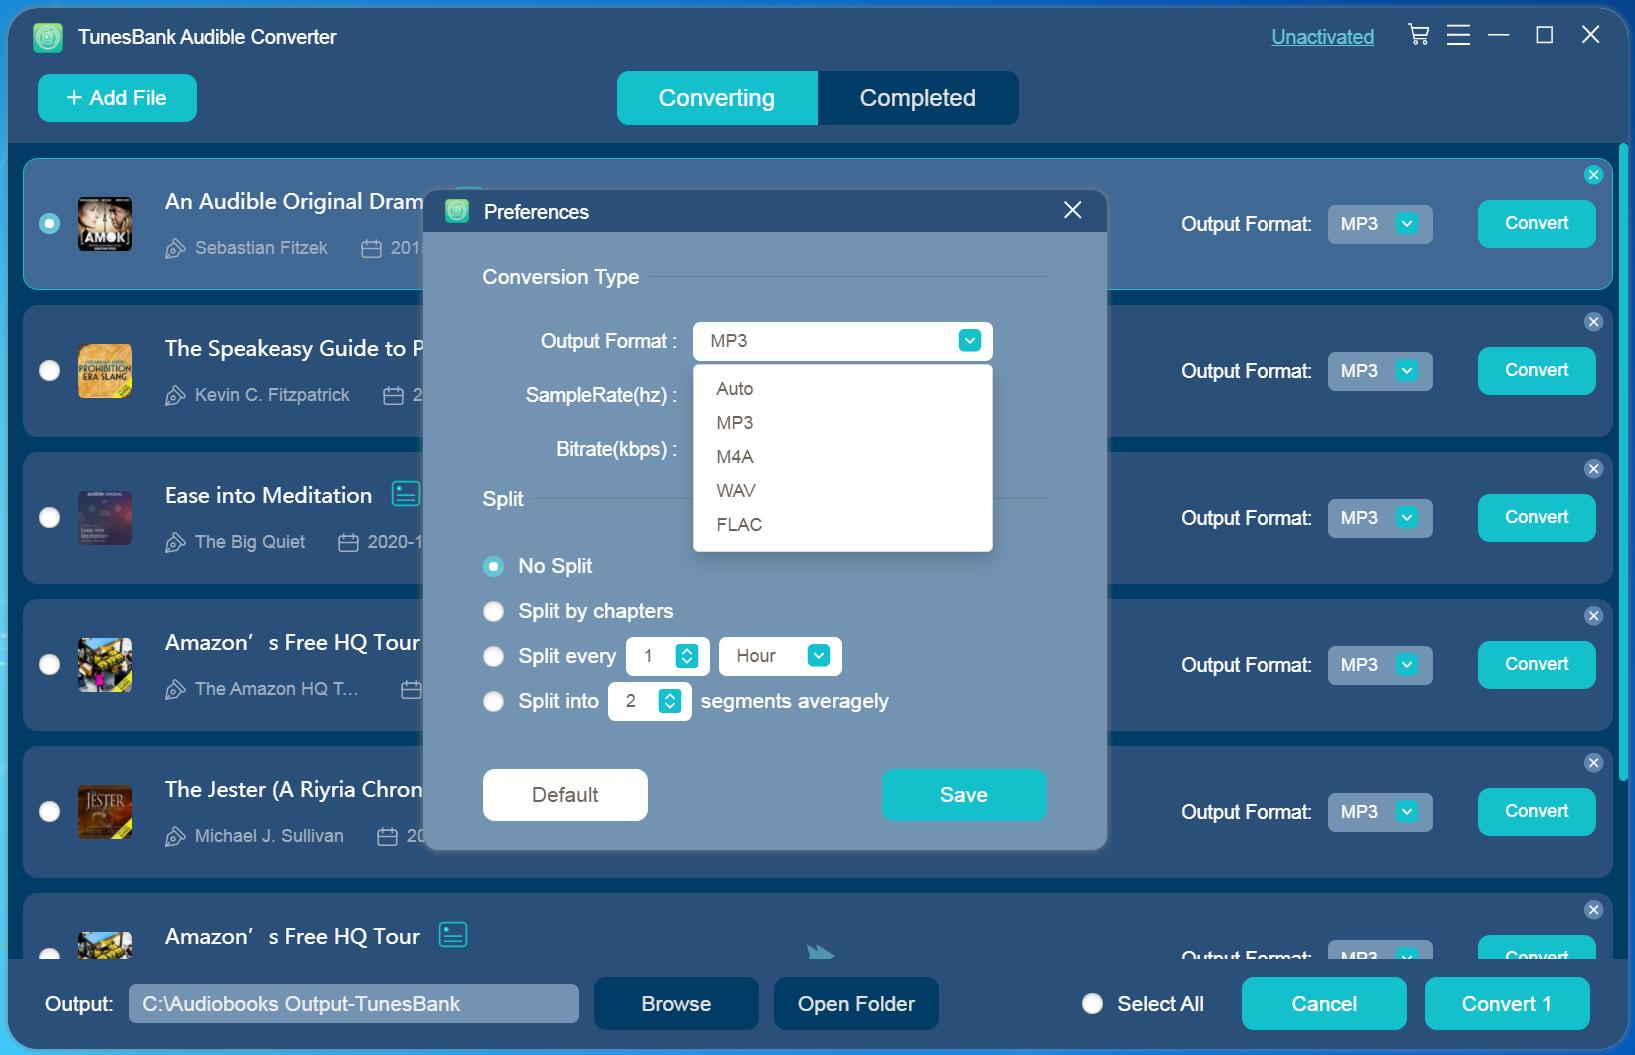Choose the Split every option
The height and width of the screenshot is (1055, 1635).
493,656
